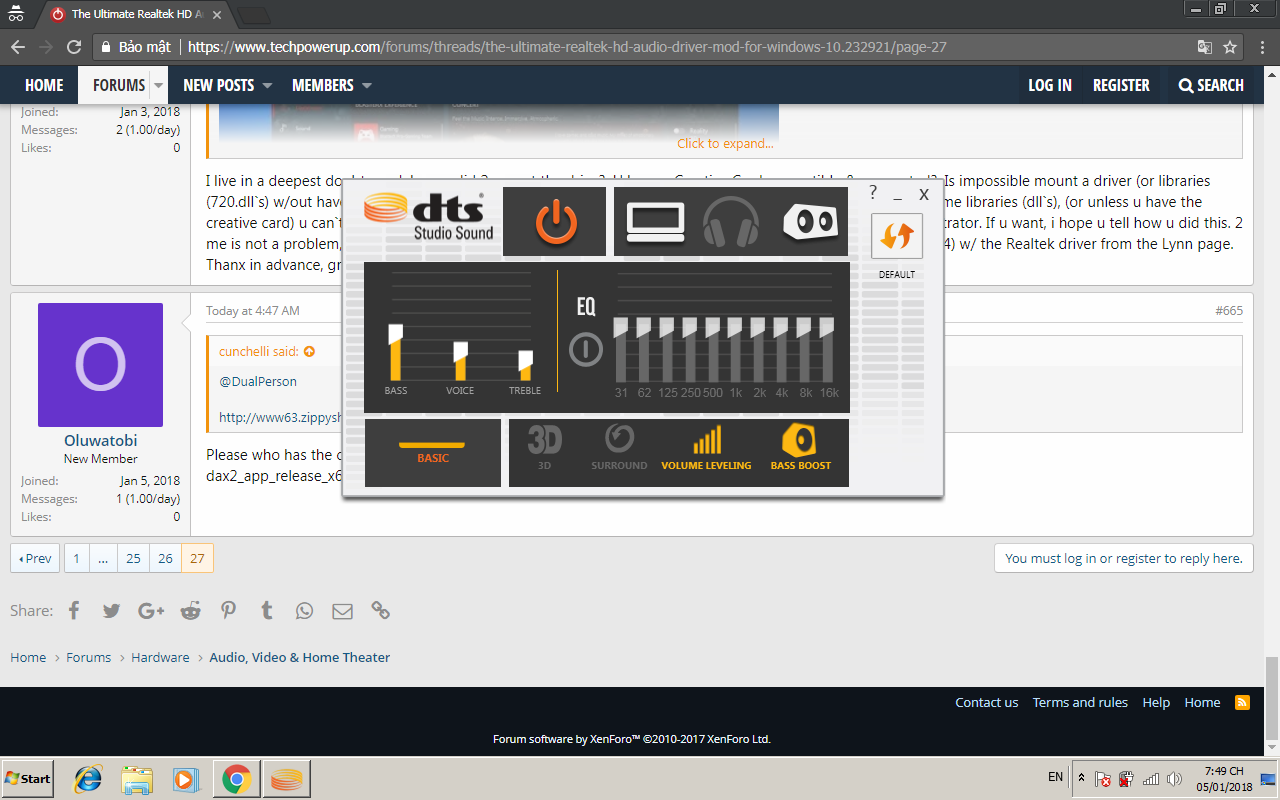Open forum SEARCH
The image size is (1280, 800).
click(x=1211, y=85)
